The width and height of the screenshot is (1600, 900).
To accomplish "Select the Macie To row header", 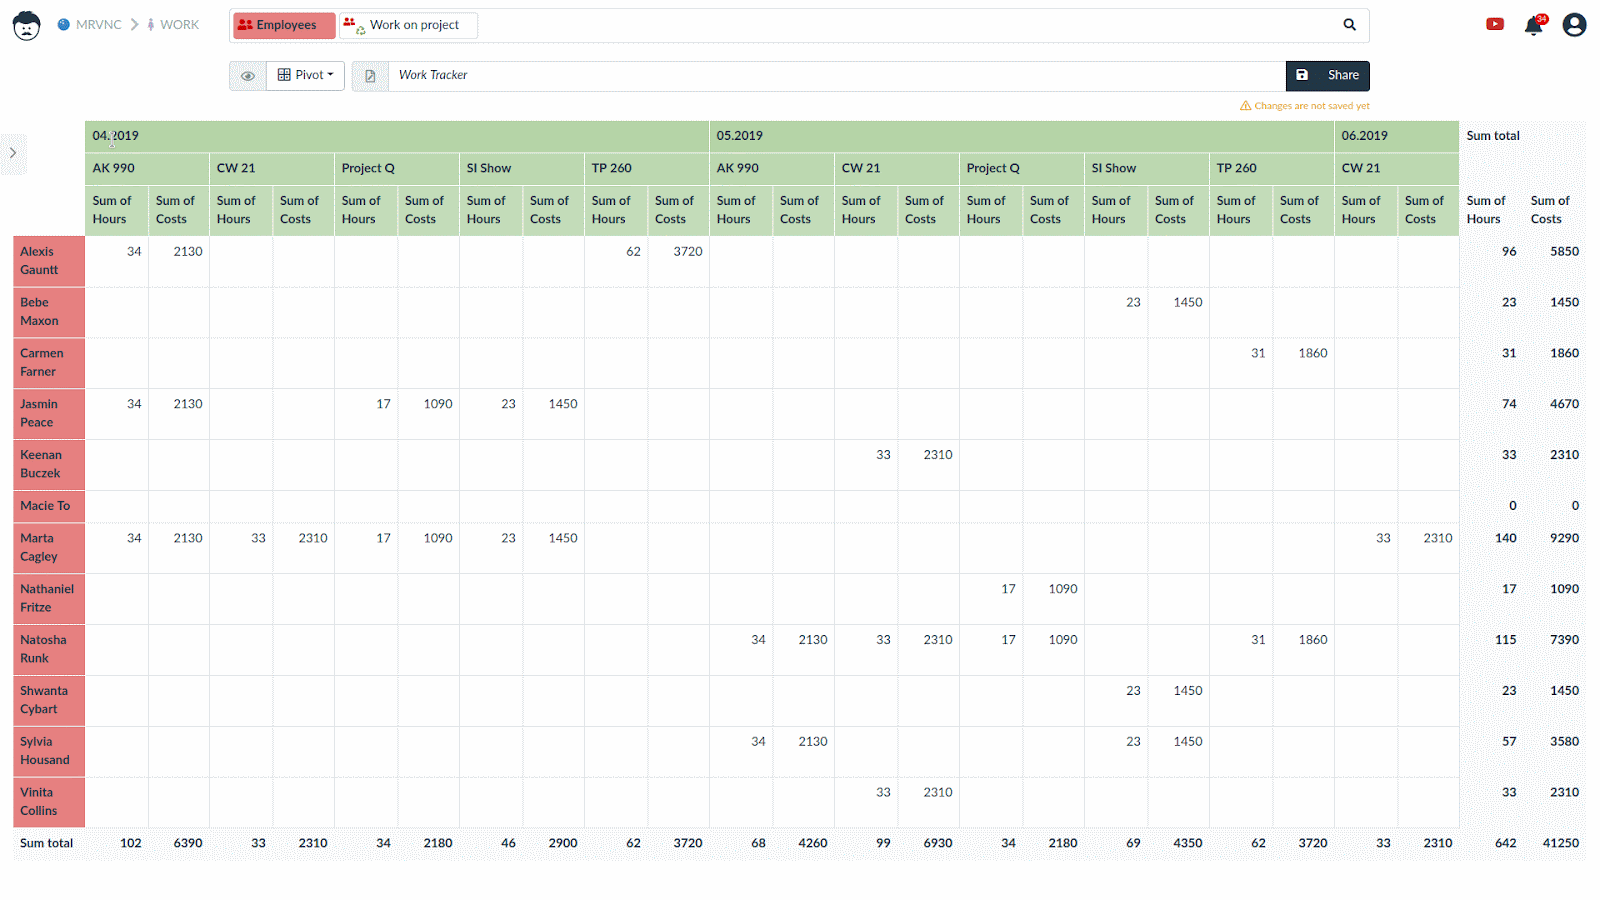I will pos(49,507).
